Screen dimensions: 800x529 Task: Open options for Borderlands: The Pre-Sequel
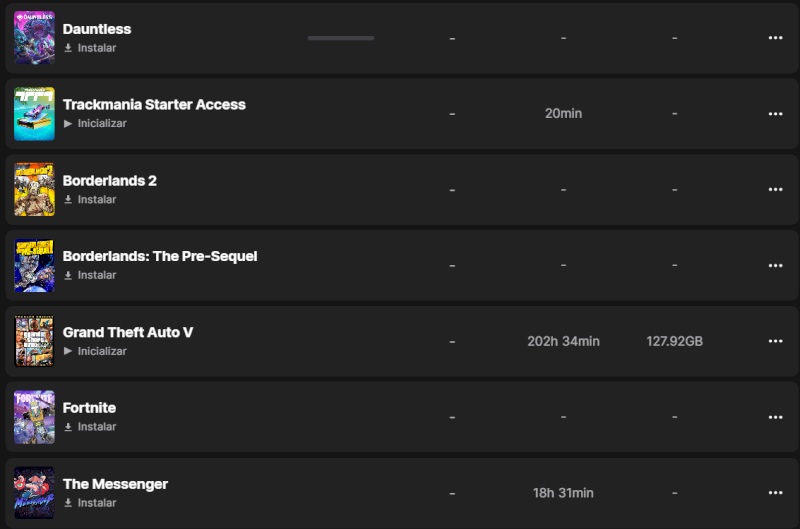[x=775, y=266]
